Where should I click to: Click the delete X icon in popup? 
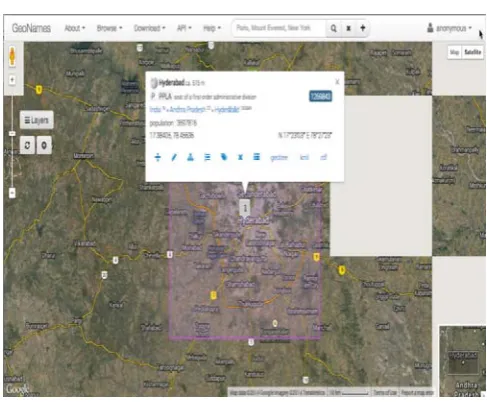[240, 157]
